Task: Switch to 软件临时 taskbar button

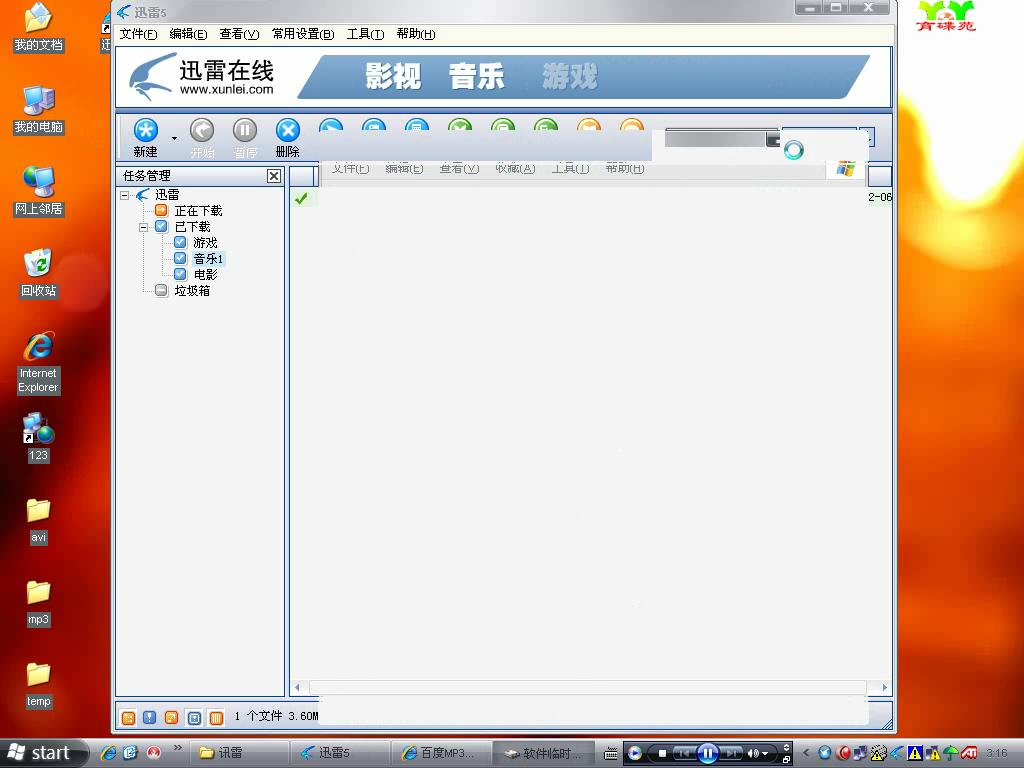Action: [x=543, y=753]
